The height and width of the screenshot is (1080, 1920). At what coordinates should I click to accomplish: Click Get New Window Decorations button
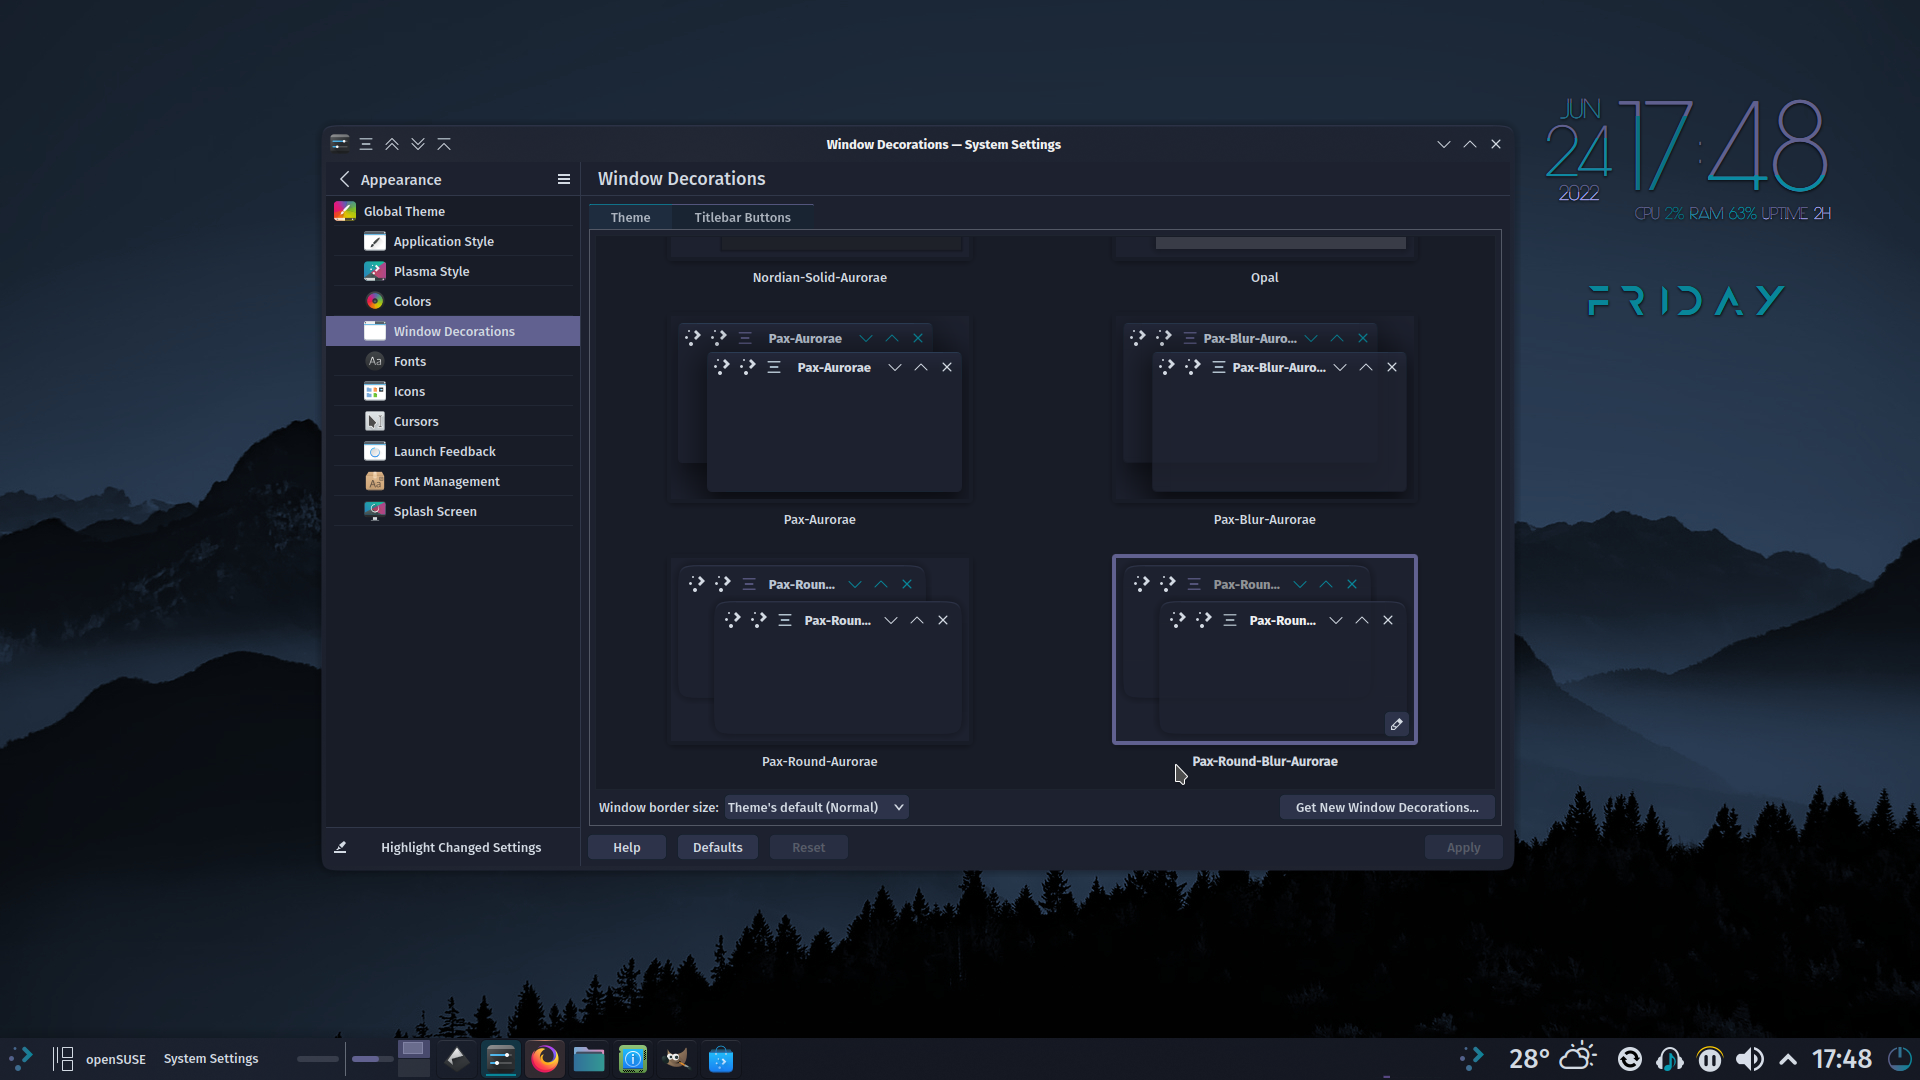(x=1387, y=807)
